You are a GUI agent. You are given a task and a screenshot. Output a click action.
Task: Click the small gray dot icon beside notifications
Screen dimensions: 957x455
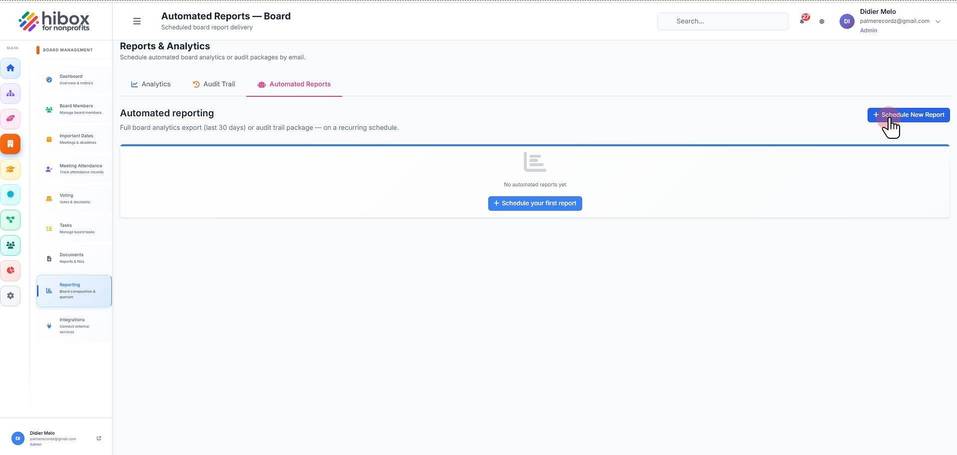tap(822, 21)
